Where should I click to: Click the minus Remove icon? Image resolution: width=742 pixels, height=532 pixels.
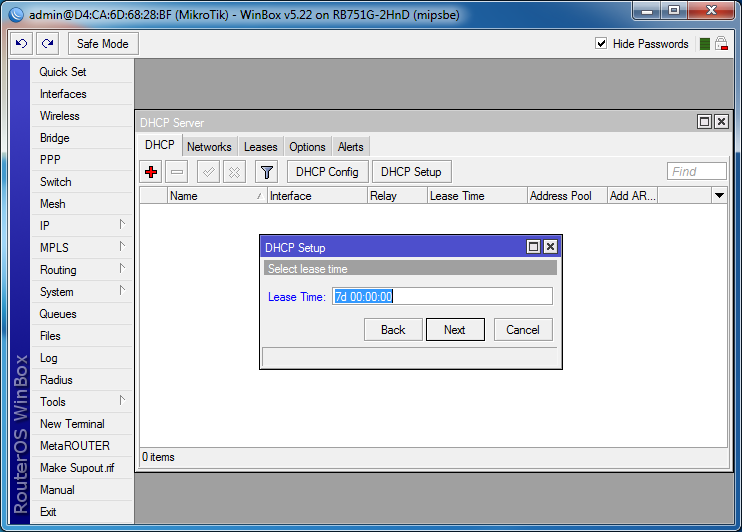click(177, 172)
